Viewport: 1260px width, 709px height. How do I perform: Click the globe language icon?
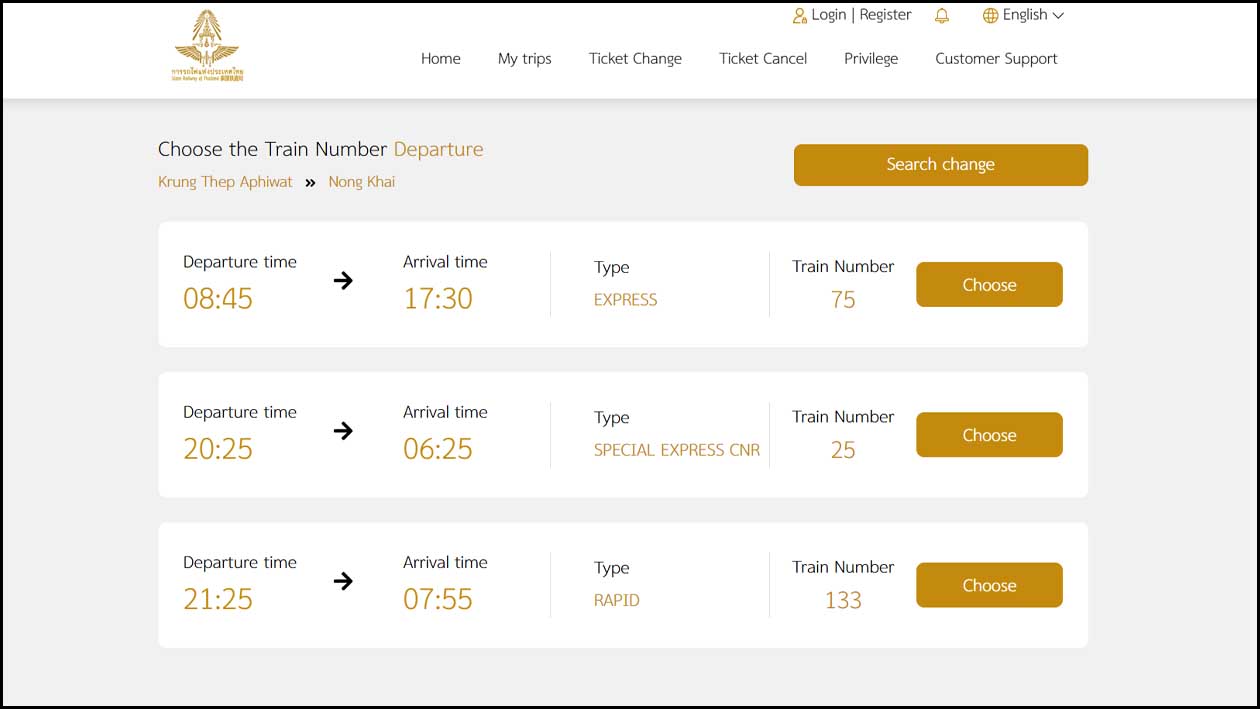click(990, 15)
